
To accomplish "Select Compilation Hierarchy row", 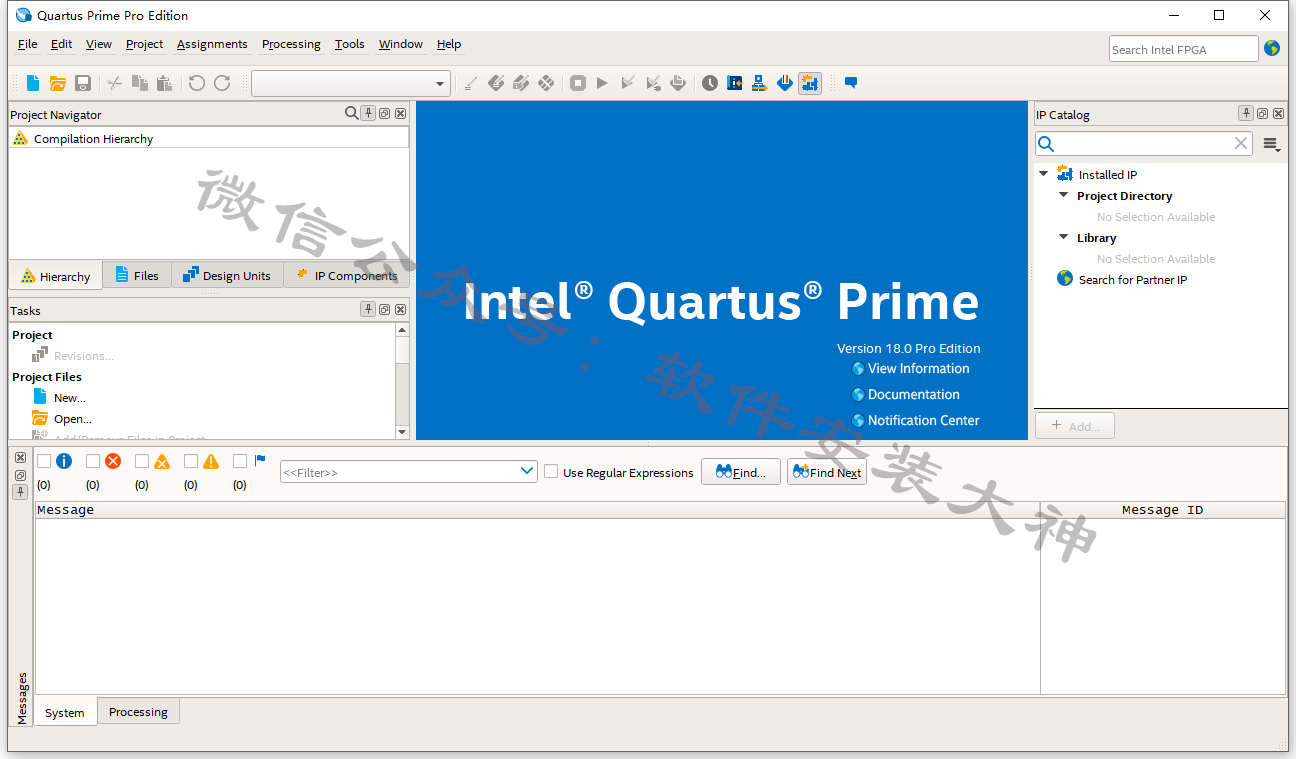I will pyautogui.click(x=209, y=138).
